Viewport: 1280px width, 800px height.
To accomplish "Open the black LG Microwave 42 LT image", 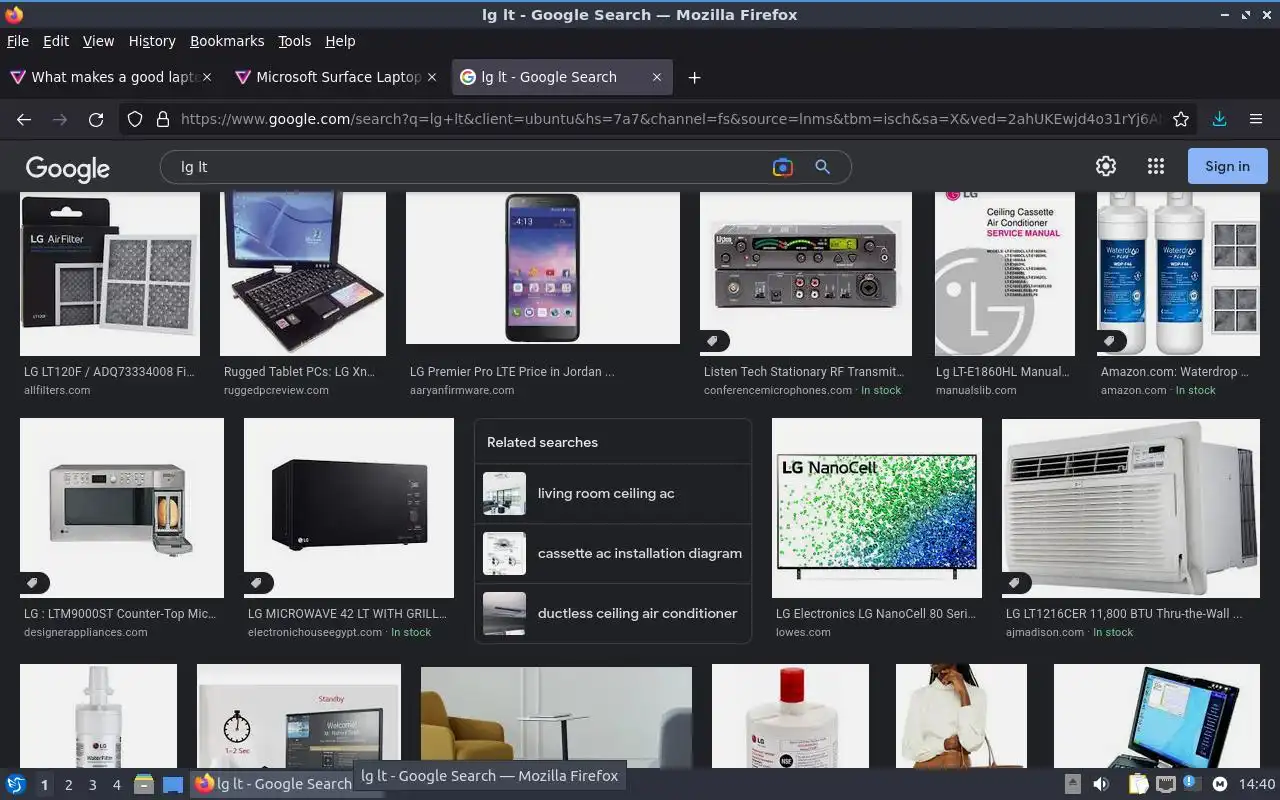I will coord(349,508).
